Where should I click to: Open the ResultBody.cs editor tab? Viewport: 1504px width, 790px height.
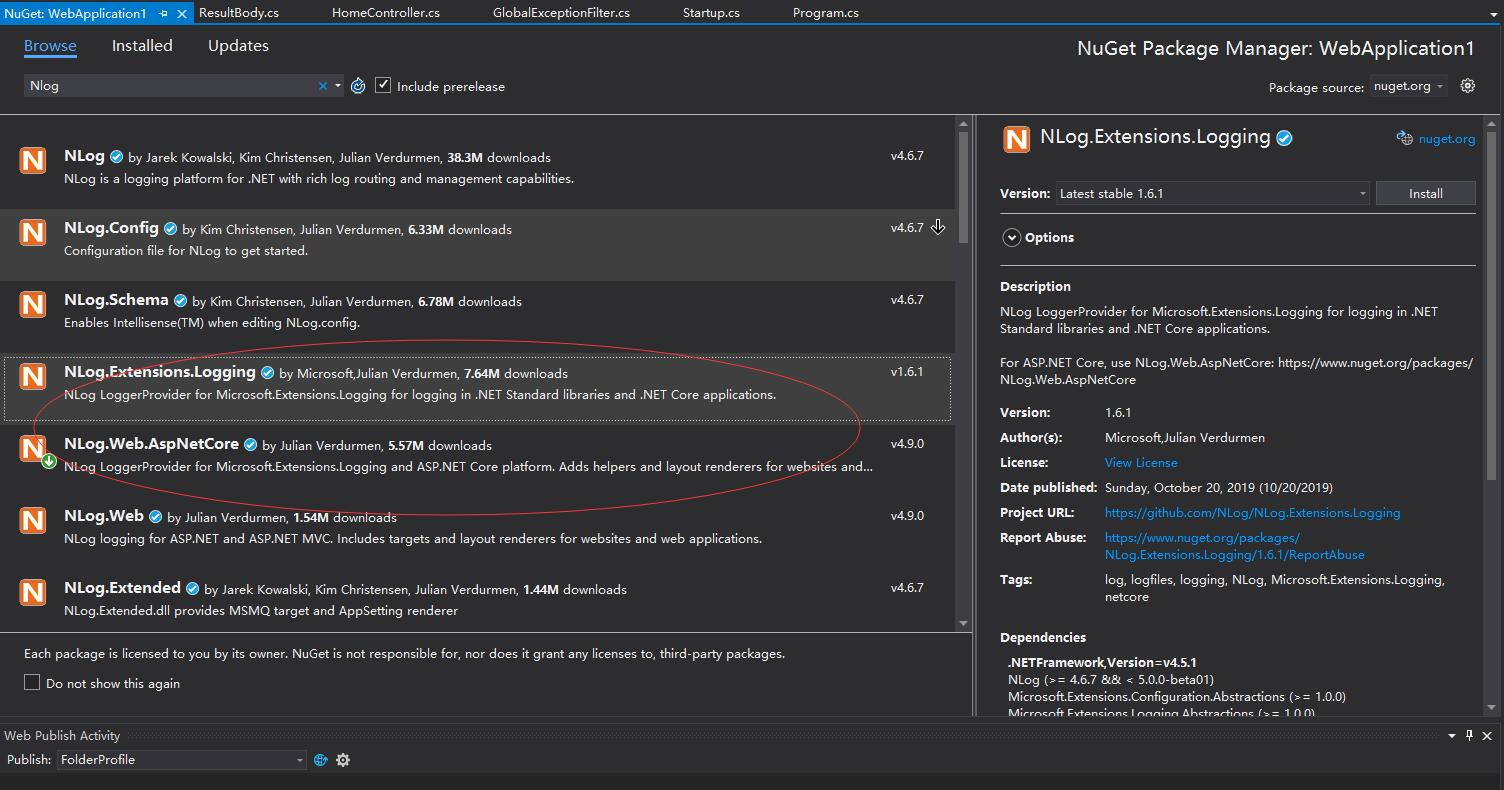click(239, 13)
